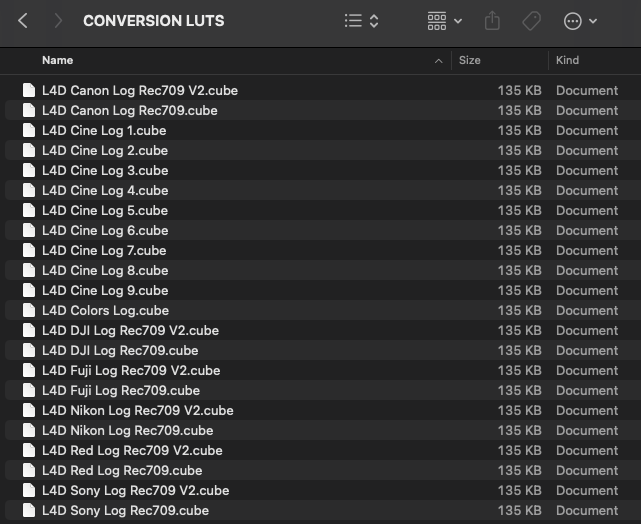Click file icon for L4D Cine Log 4.cube

pyautogui.click(x=29, y=190)
